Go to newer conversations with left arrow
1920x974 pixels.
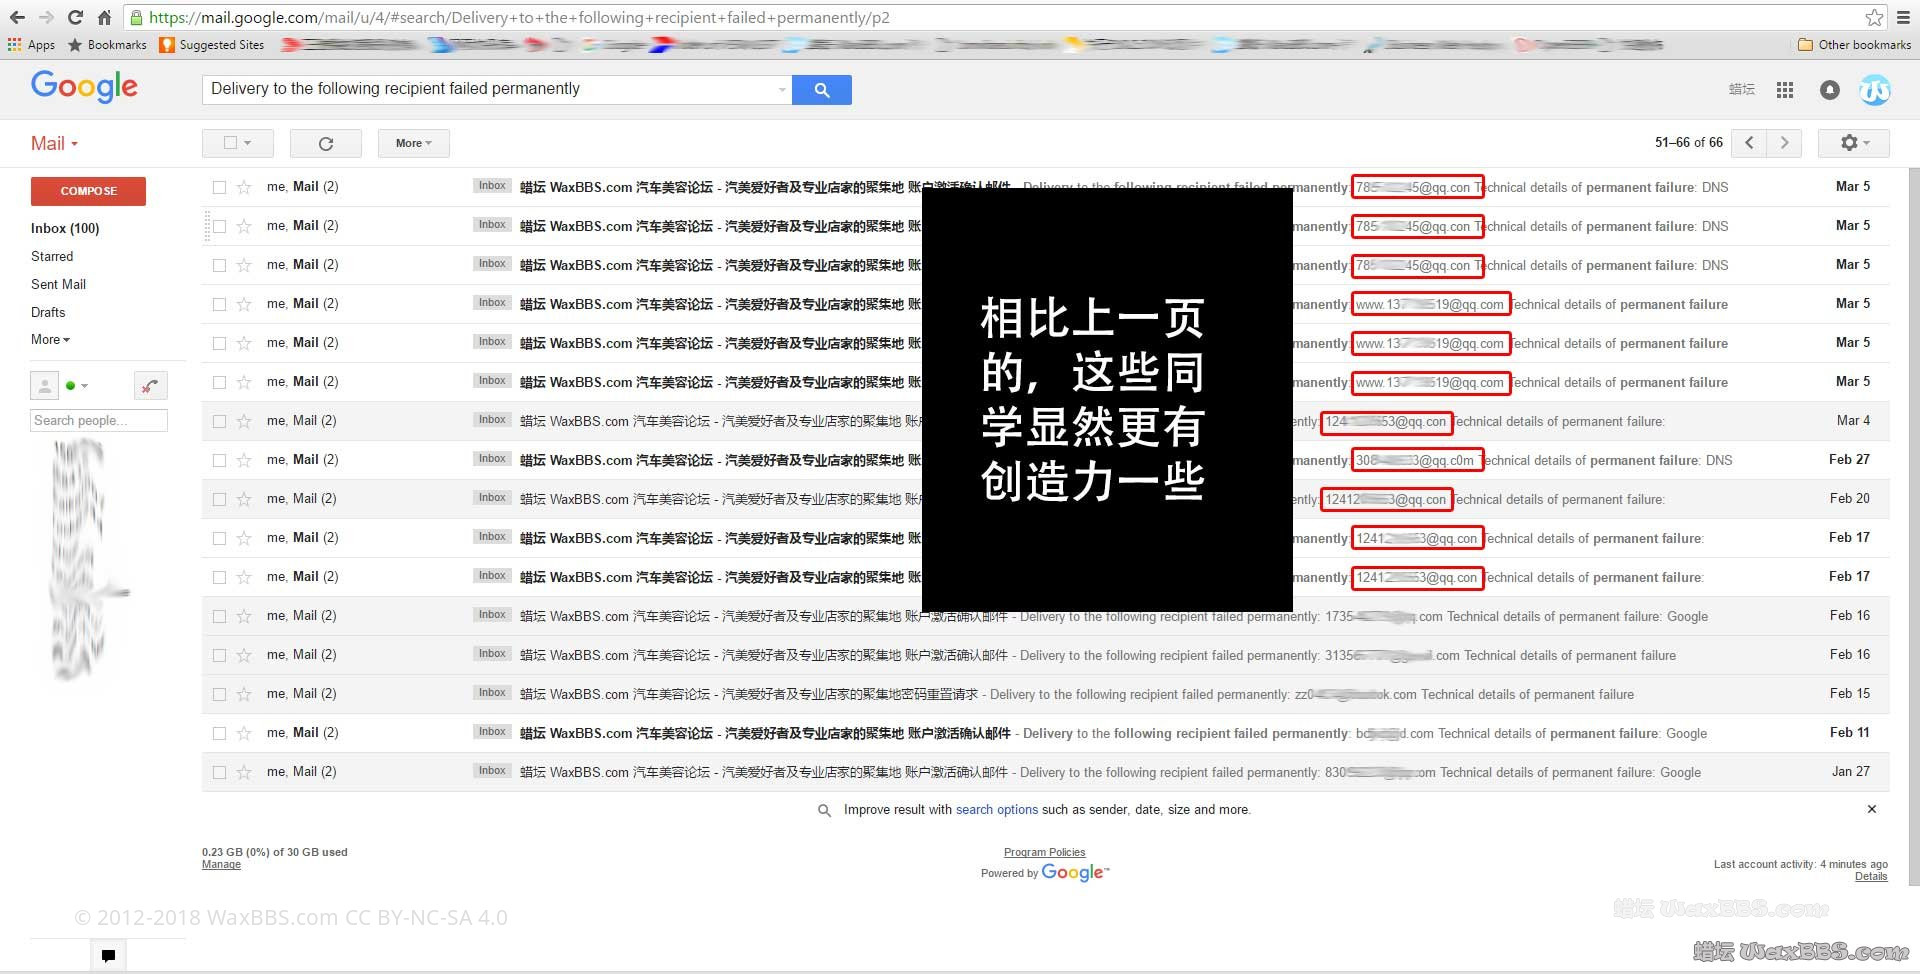pyautogui.click(x=1748, y=143)
